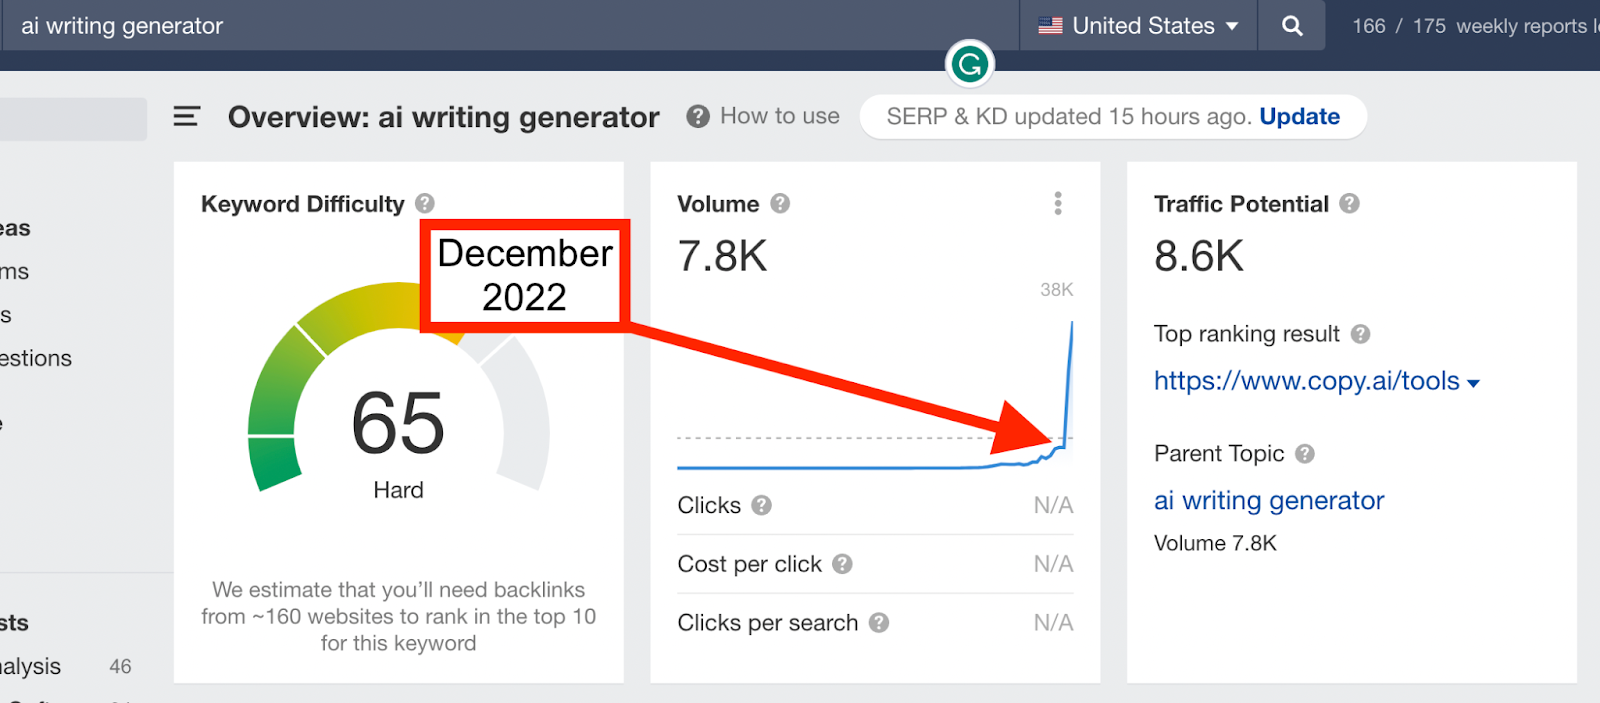Image resolution: width=1600 pixels, height=703 pixels.
Task: Click the Cost per click help icon
Action: (x=842, y=564)
